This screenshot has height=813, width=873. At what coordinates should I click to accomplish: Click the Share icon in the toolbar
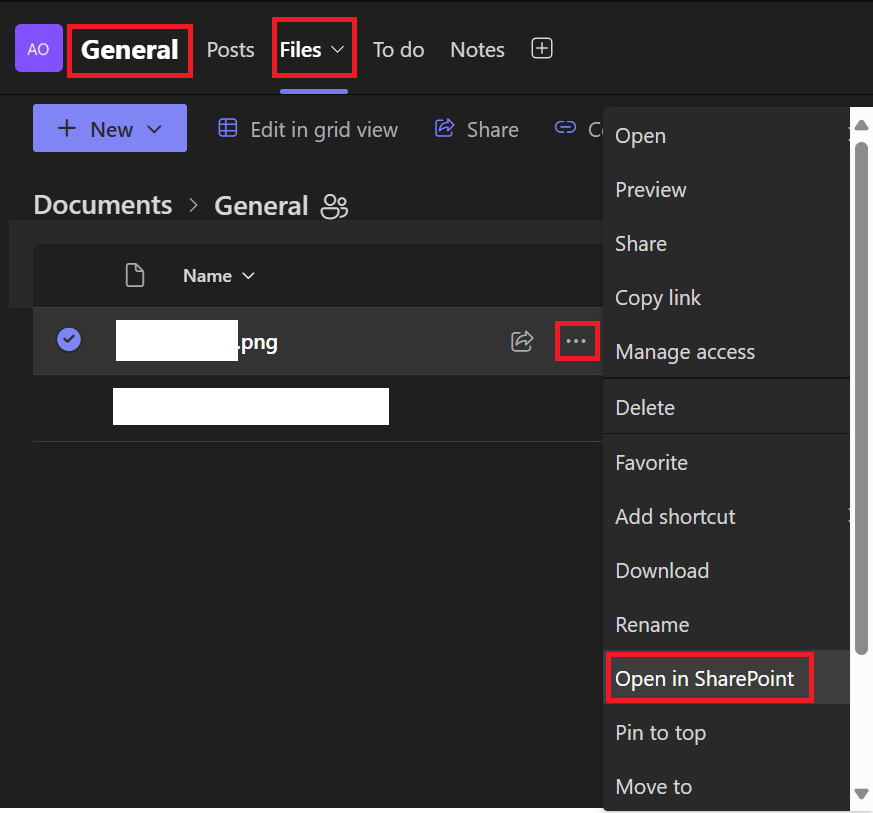(445, 129)
